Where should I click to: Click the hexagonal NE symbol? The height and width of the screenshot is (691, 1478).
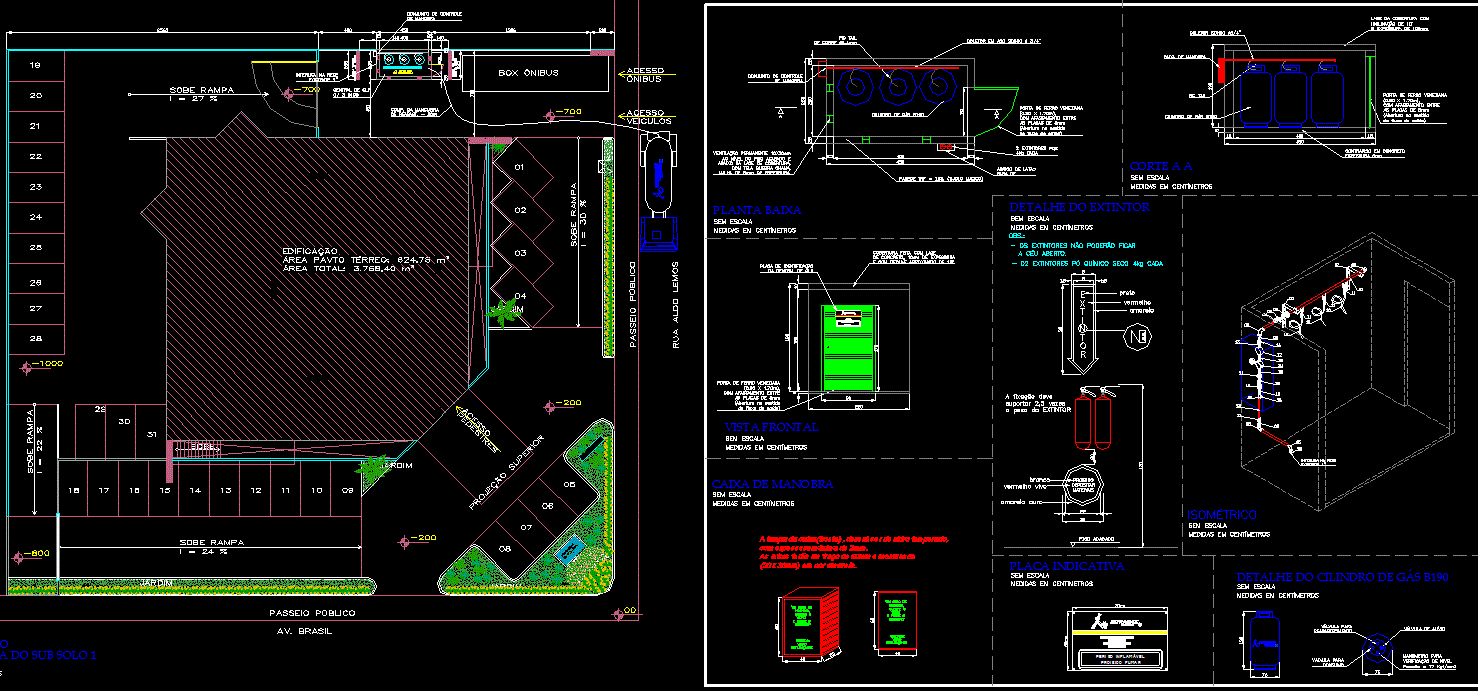pyautogui.click(x=1136, y=336)
